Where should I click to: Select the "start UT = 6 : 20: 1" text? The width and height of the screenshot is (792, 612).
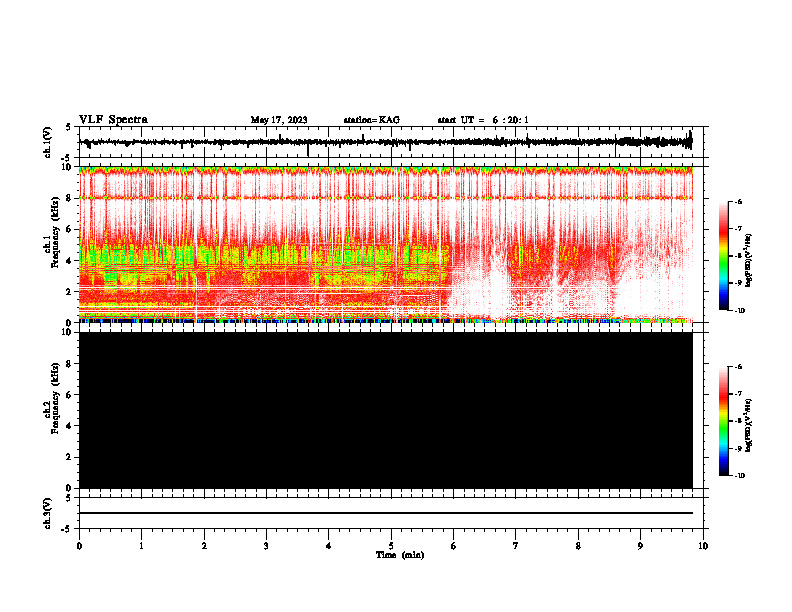pos(483,120)
